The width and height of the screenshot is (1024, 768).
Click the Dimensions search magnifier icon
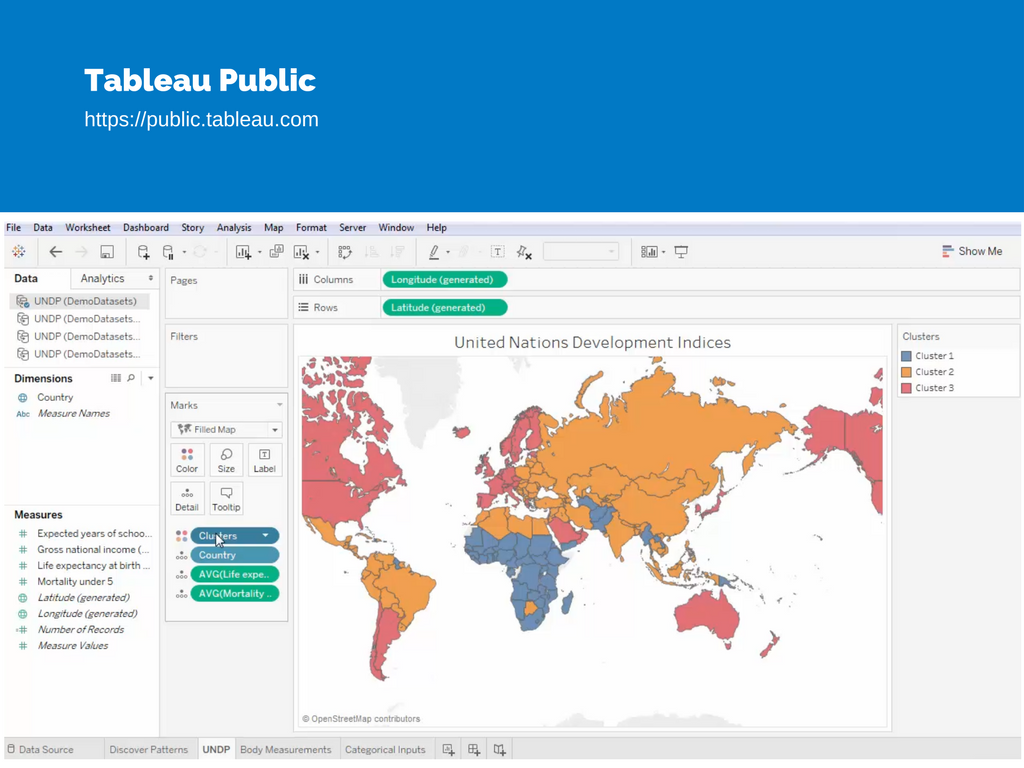[131, 378]
